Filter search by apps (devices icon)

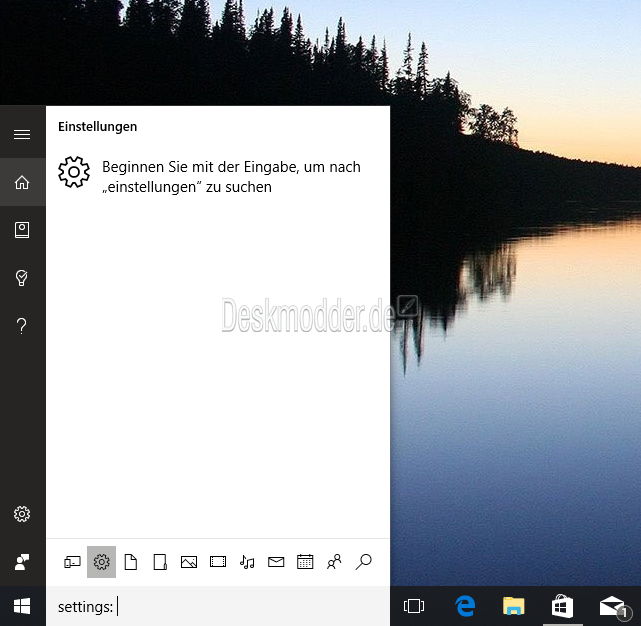coord(72,562)
